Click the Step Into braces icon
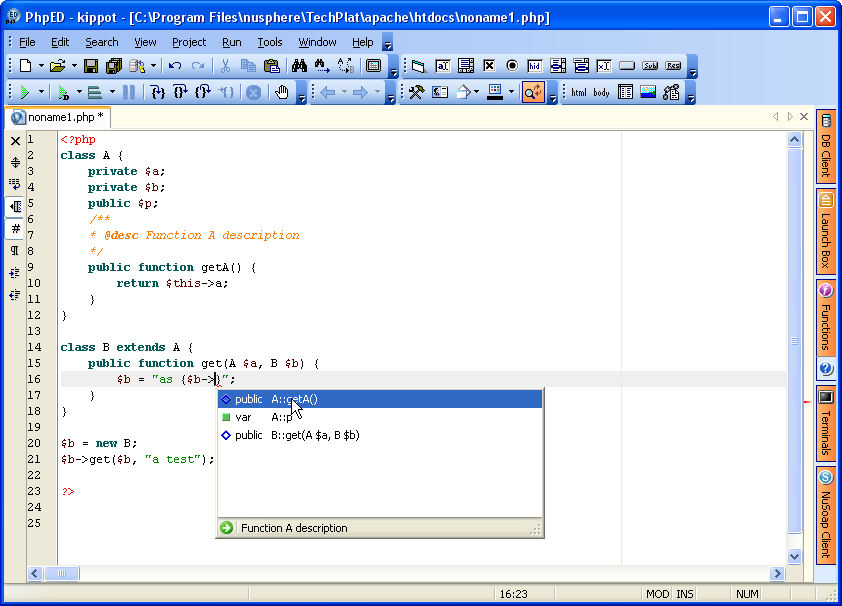The height and width of the screenshot is (606, 842). [x=157, y=92]
